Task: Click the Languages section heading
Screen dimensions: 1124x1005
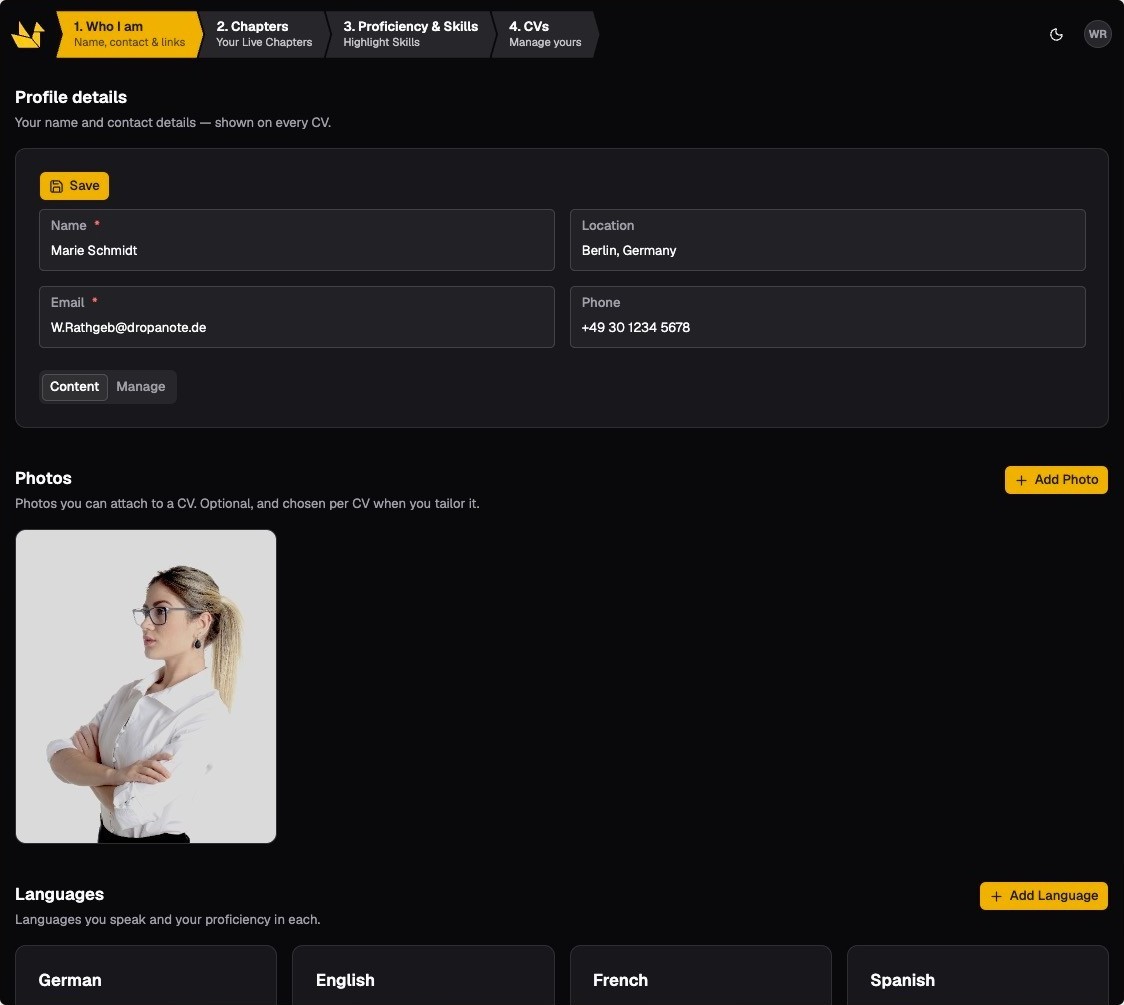Action: (59, 894)
